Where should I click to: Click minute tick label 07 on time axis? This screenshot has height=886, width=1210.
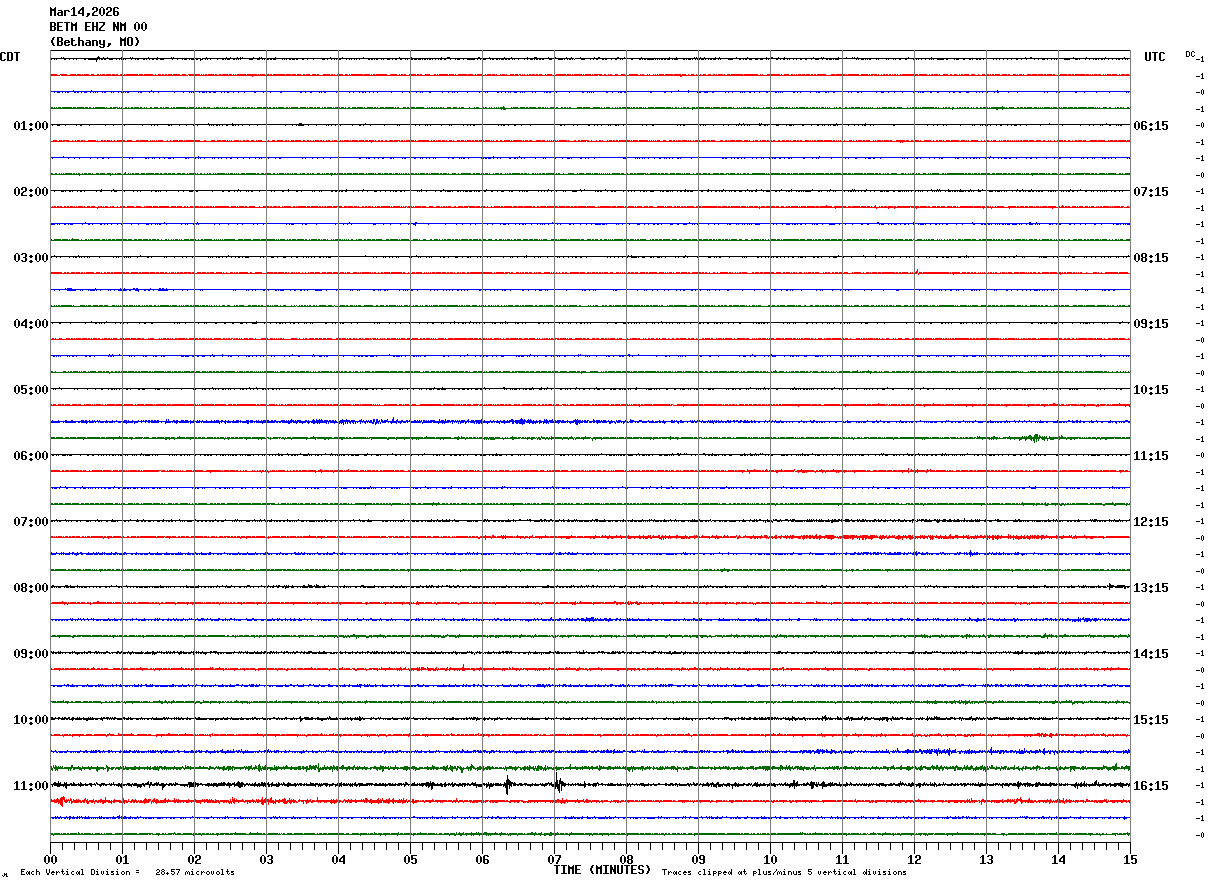(554, 859)
